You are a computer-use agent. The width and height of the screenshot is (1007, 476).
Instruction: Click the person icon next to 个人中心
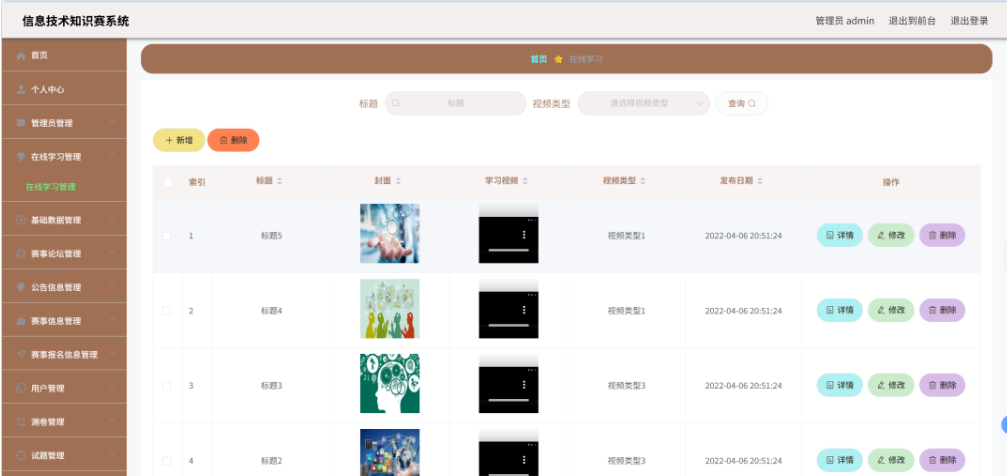point(21,89)
